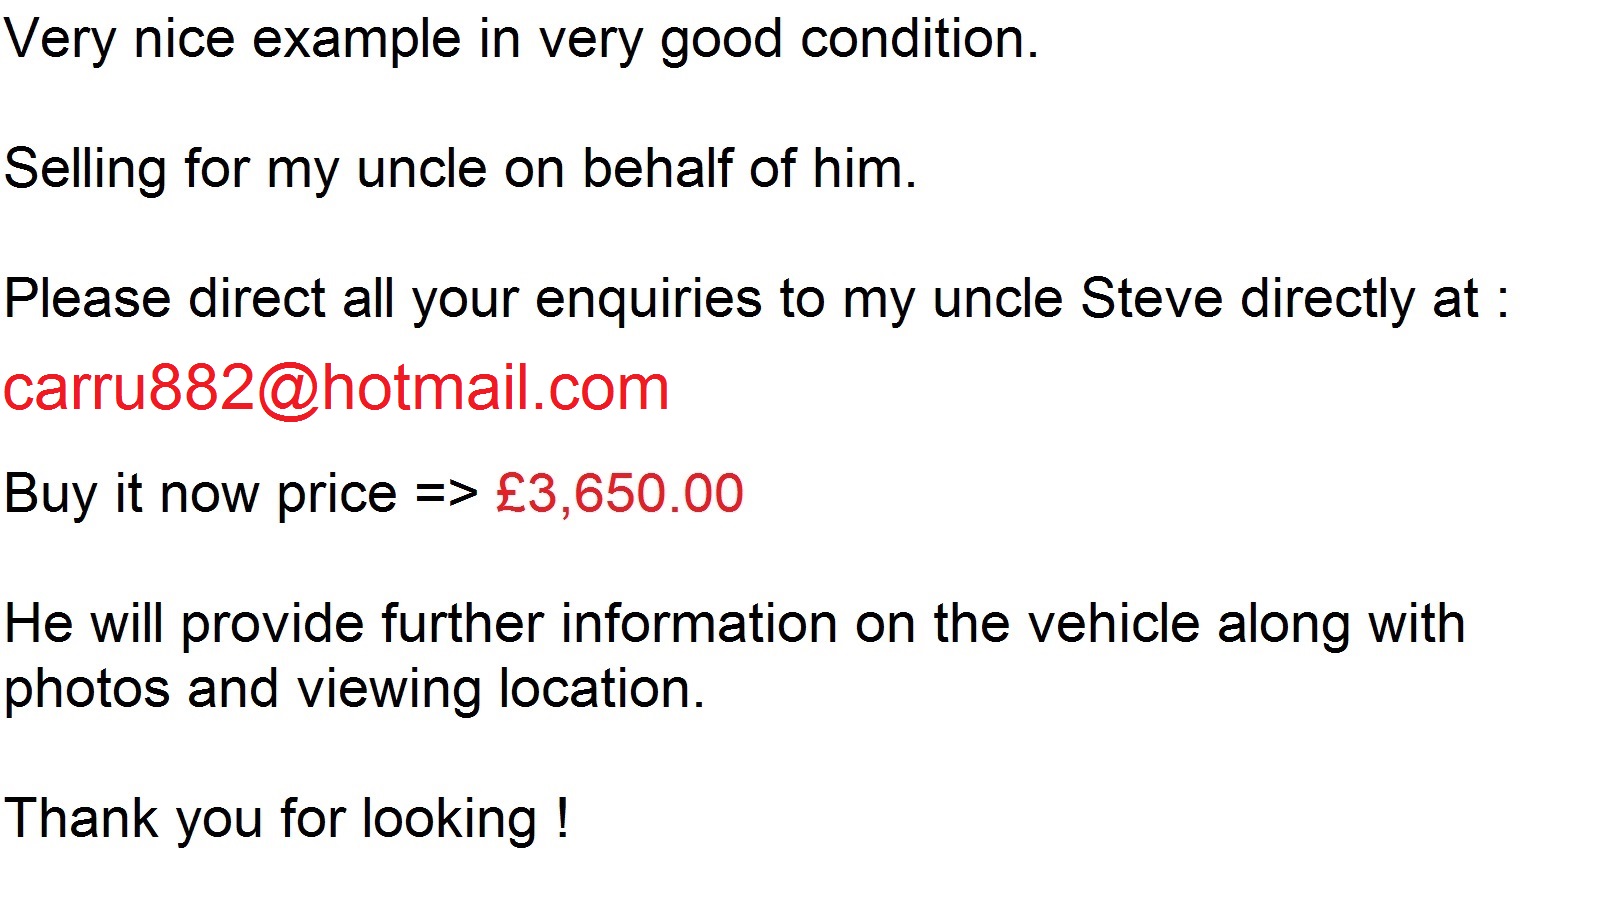This screenshot has width=1600, height=900.
Task: Click the words 'along with'
Action: point(1341,625)
